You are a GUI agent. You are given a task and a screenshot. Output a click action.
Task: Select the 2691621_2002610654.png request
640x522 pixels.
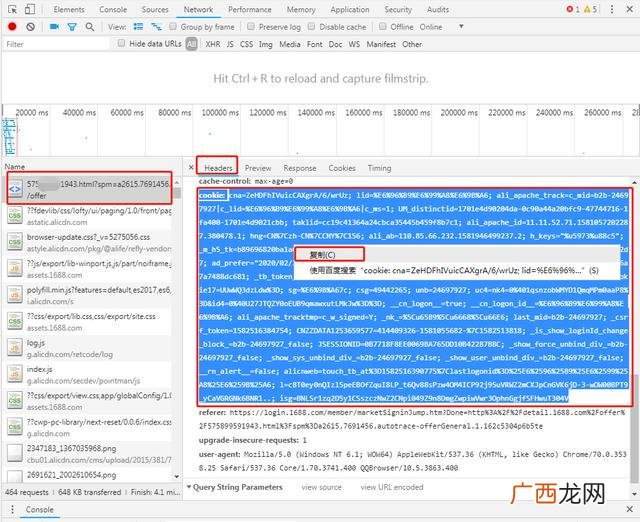pos(89,475)
